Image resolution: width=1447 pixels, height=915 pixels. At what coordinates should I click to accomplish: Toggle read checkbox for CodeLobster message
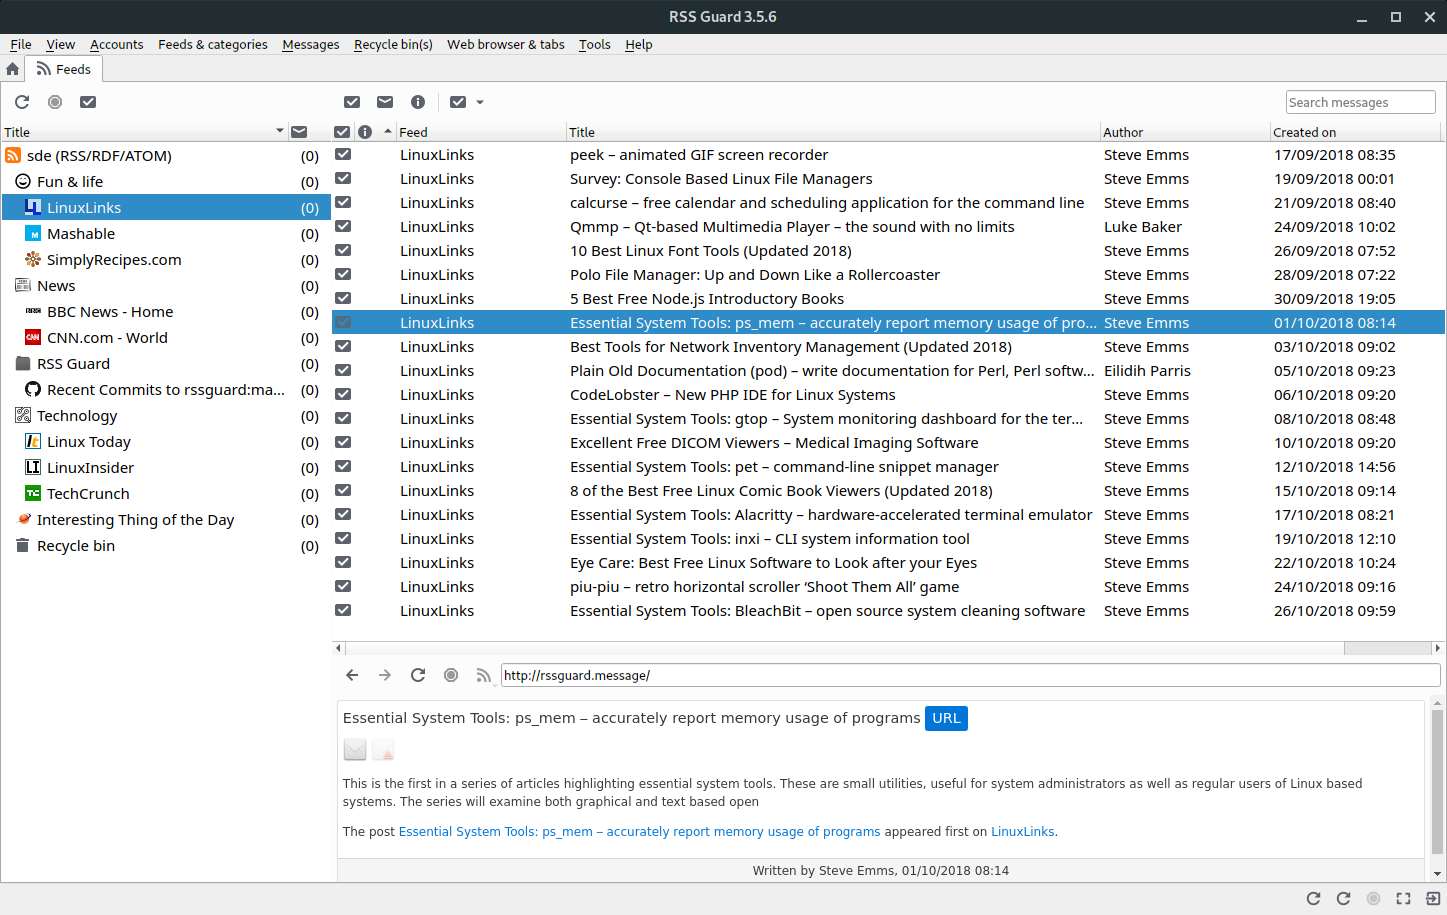click(x=343, y=394)
